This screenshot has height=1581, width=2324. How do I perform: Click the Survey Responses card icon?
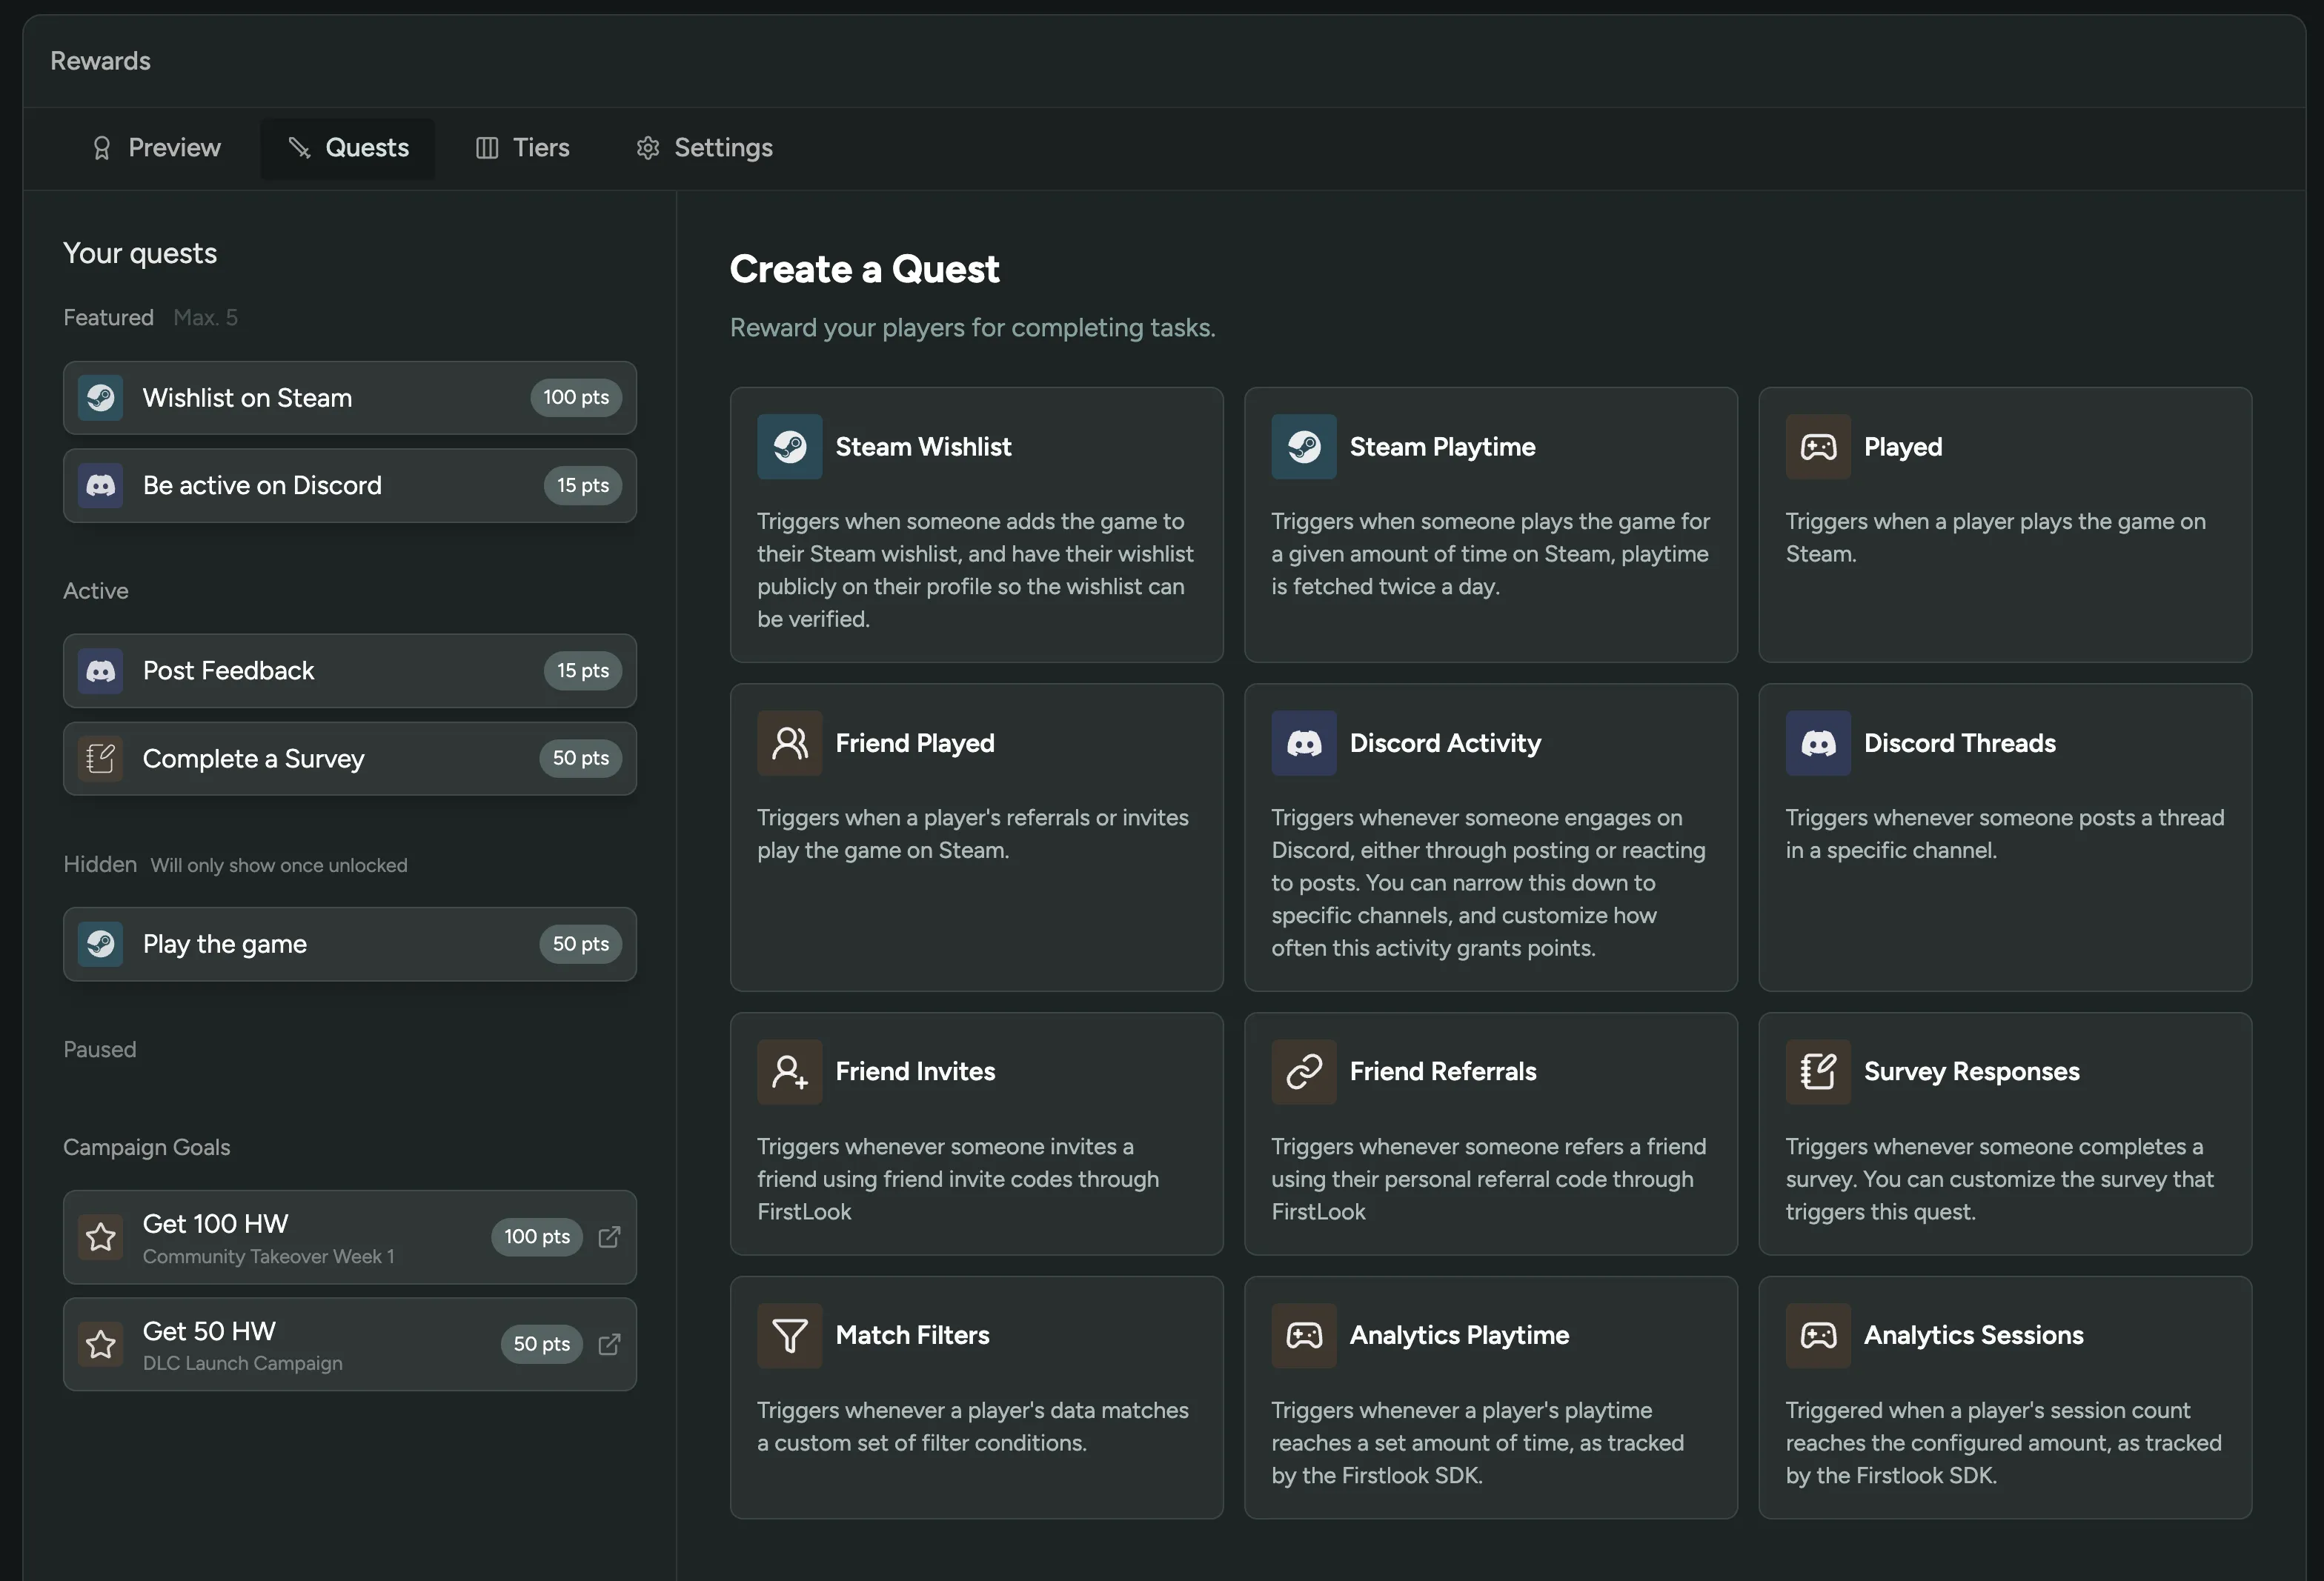point(1818,1072)
